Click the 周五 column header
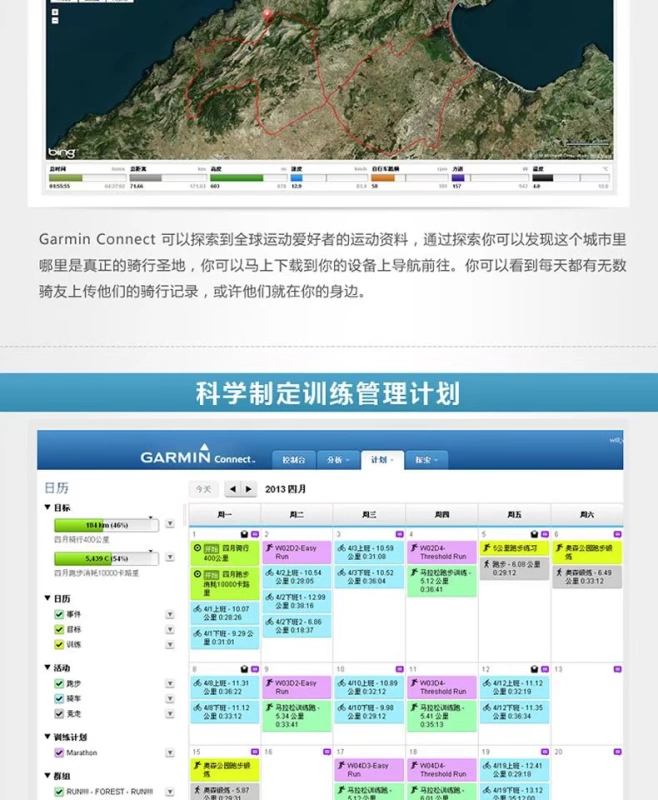The width and height of the screenshot is (658, 800). tap(514, 515)
